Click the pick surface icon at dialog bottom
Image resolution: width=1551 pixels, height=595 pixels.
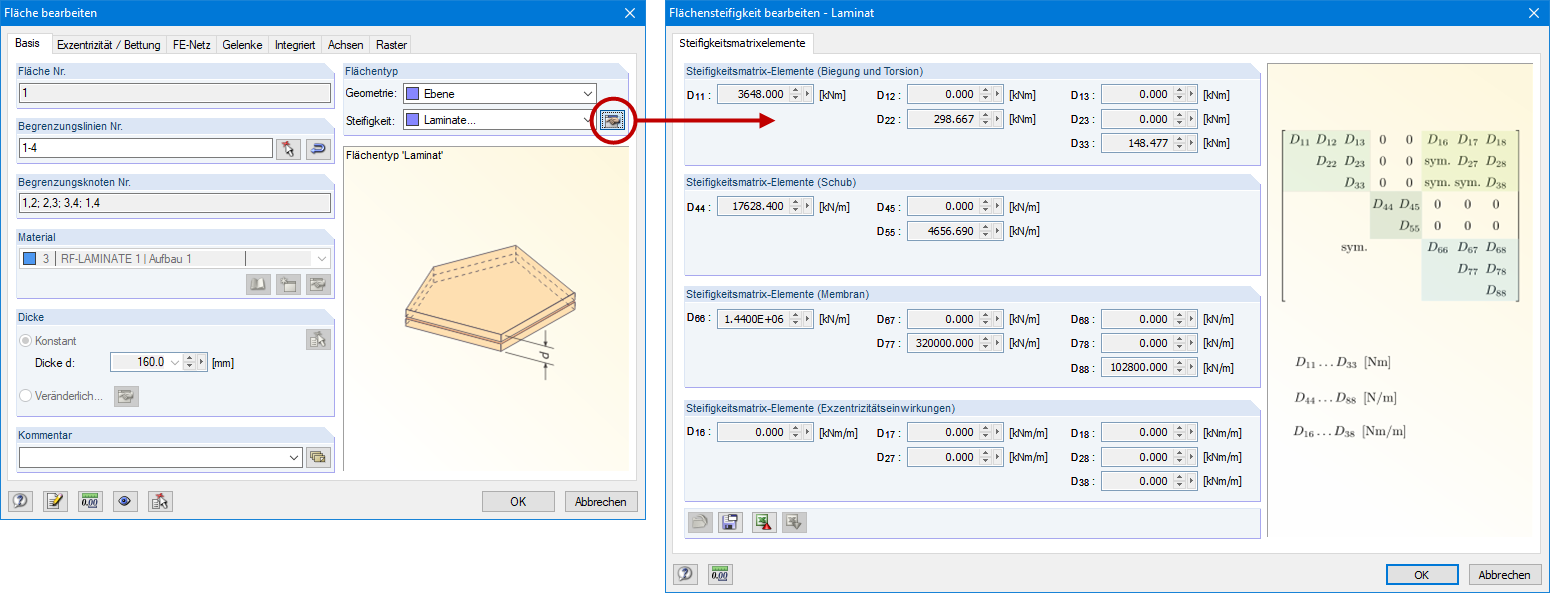coord(160,502)
